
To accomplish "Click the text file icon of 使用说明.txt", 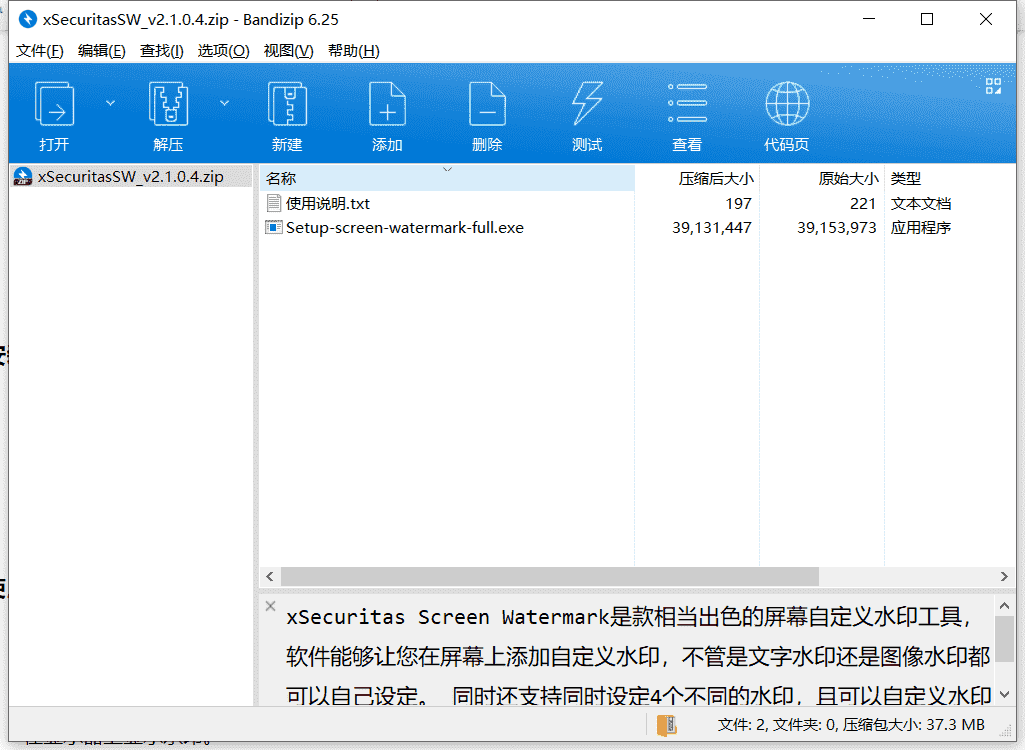I will click(273, 203).
